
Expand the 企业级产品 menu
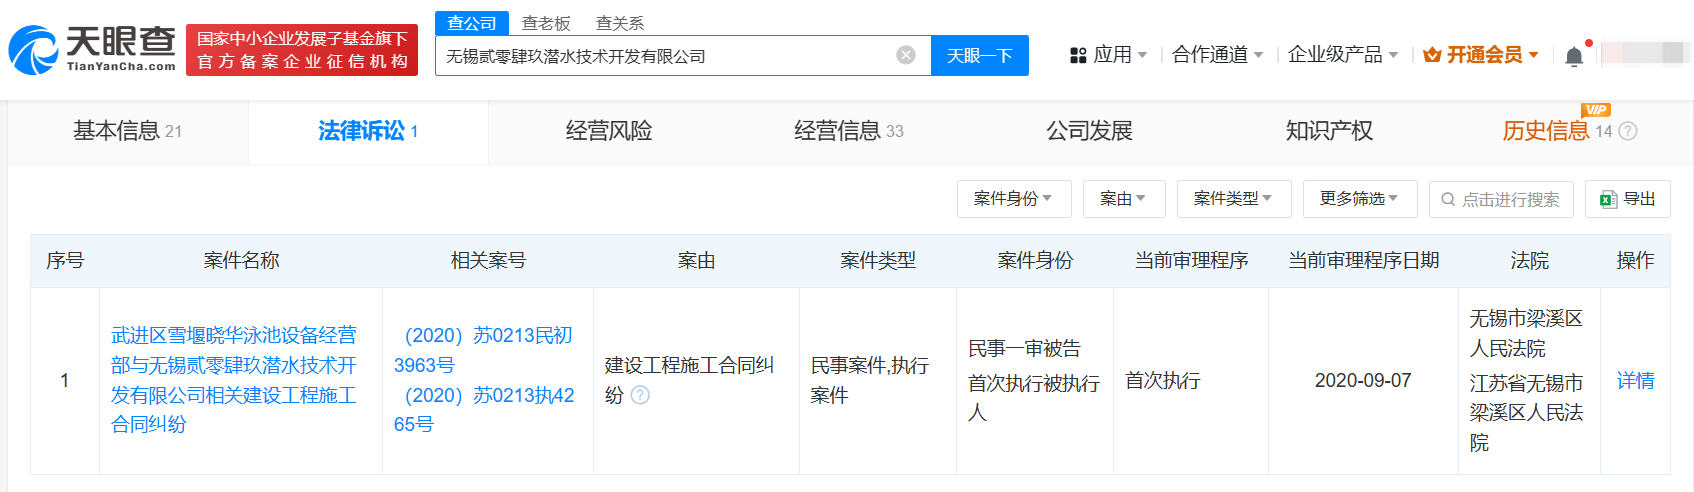coord(1342,55)
